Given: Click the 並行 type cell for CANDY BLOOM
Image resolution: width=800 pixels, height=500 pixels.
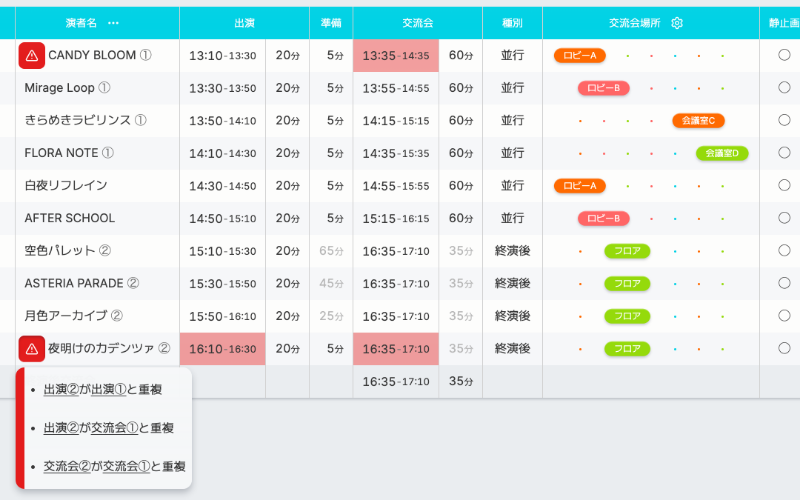Looking at the screenshot, I should click(512, 55).
